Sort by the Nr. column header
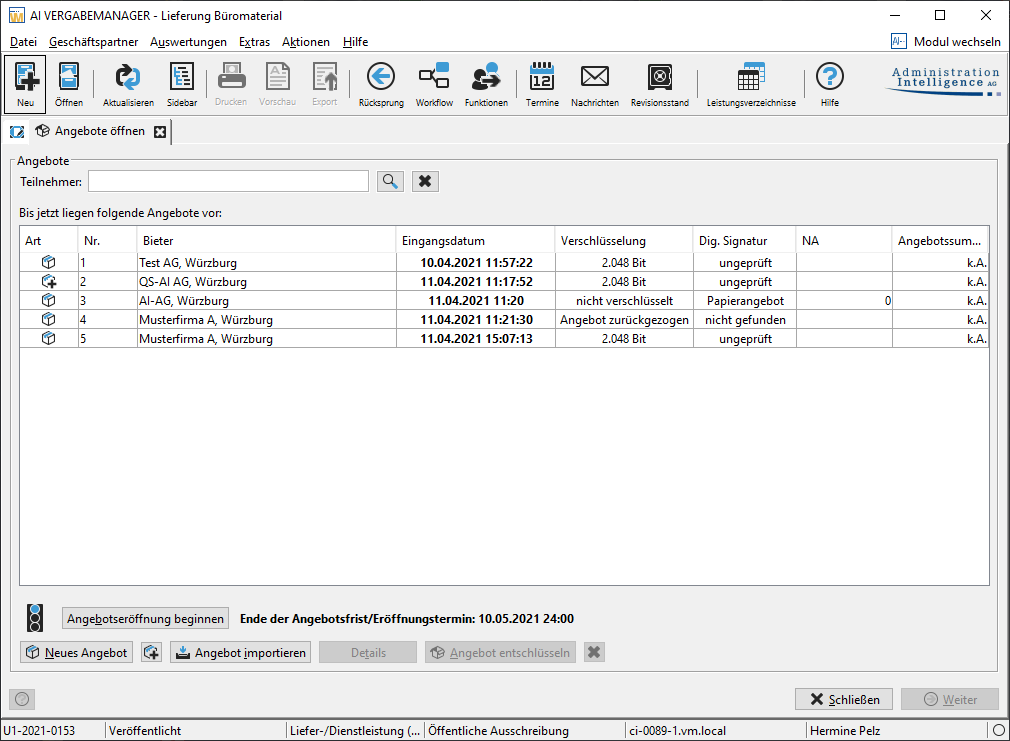 (x=108, y=240)
